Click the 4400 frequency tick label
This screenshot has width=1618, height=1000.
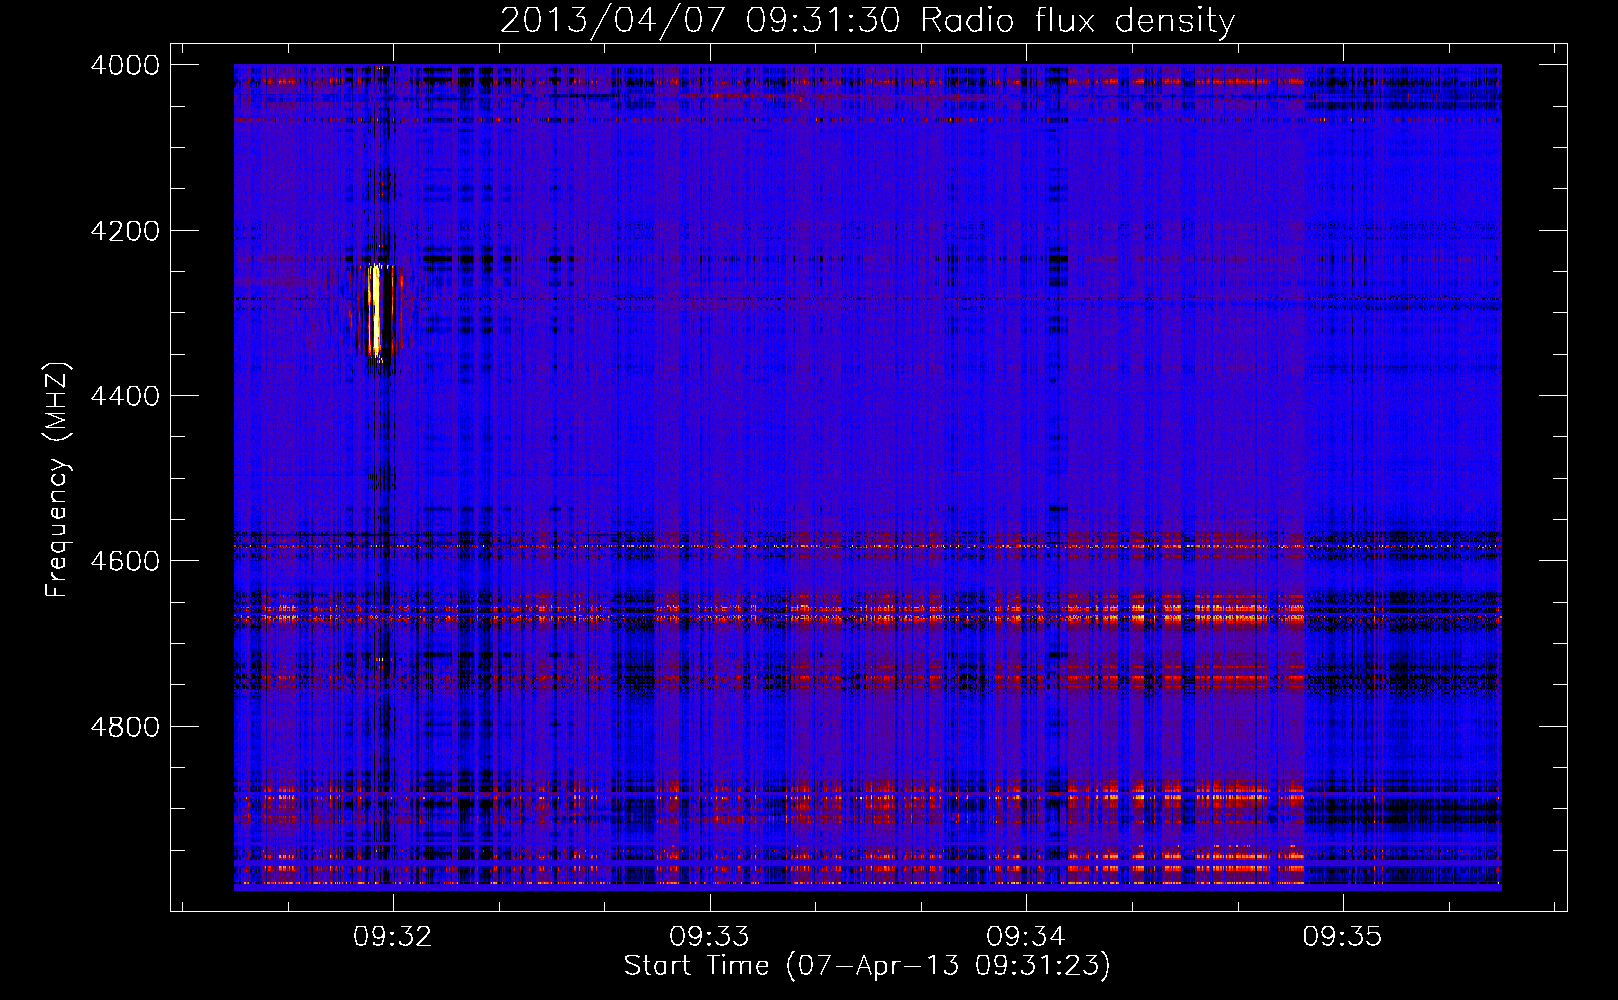coord(125,396)
